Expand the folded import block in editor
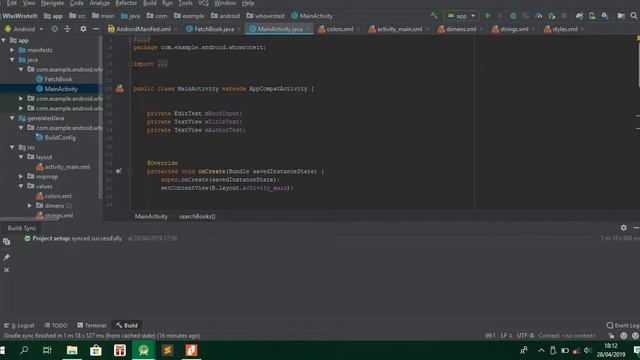The height and width of the screenshot is (360, 640). tap(162, 64)
